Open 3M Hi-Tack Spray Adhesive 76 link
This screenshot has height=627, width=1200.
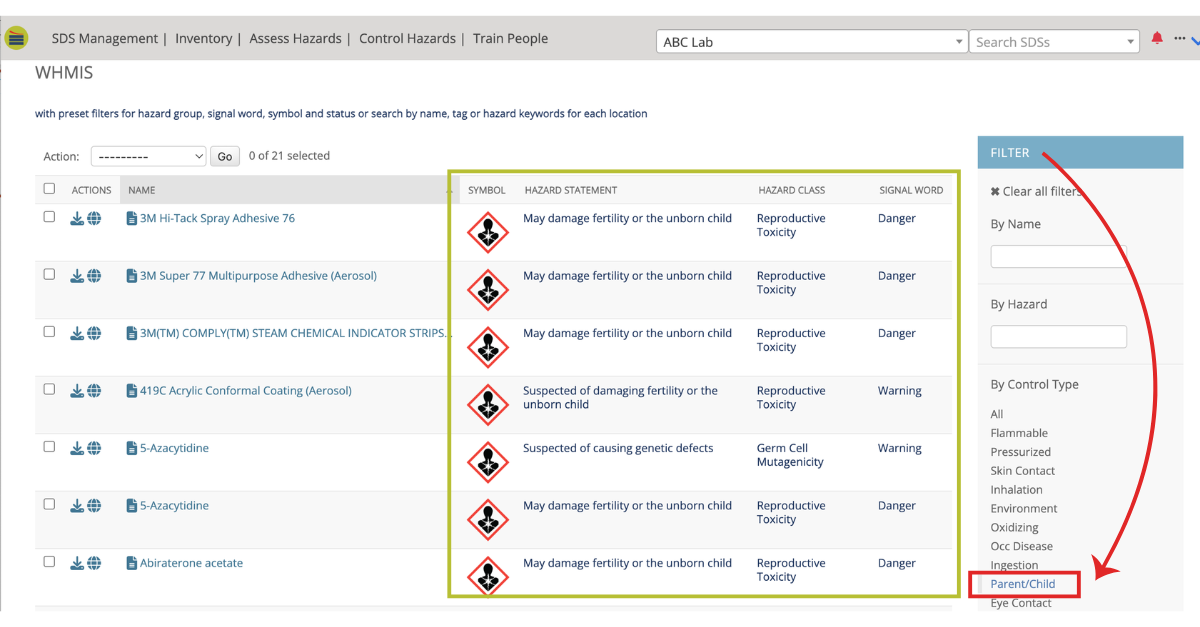217,218
